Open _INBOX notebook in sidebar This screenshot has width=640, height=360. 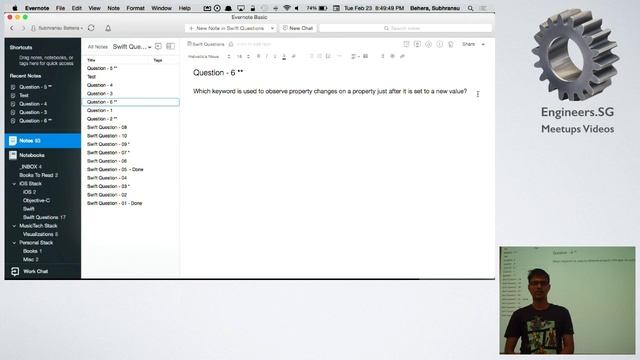coord(31,167)
